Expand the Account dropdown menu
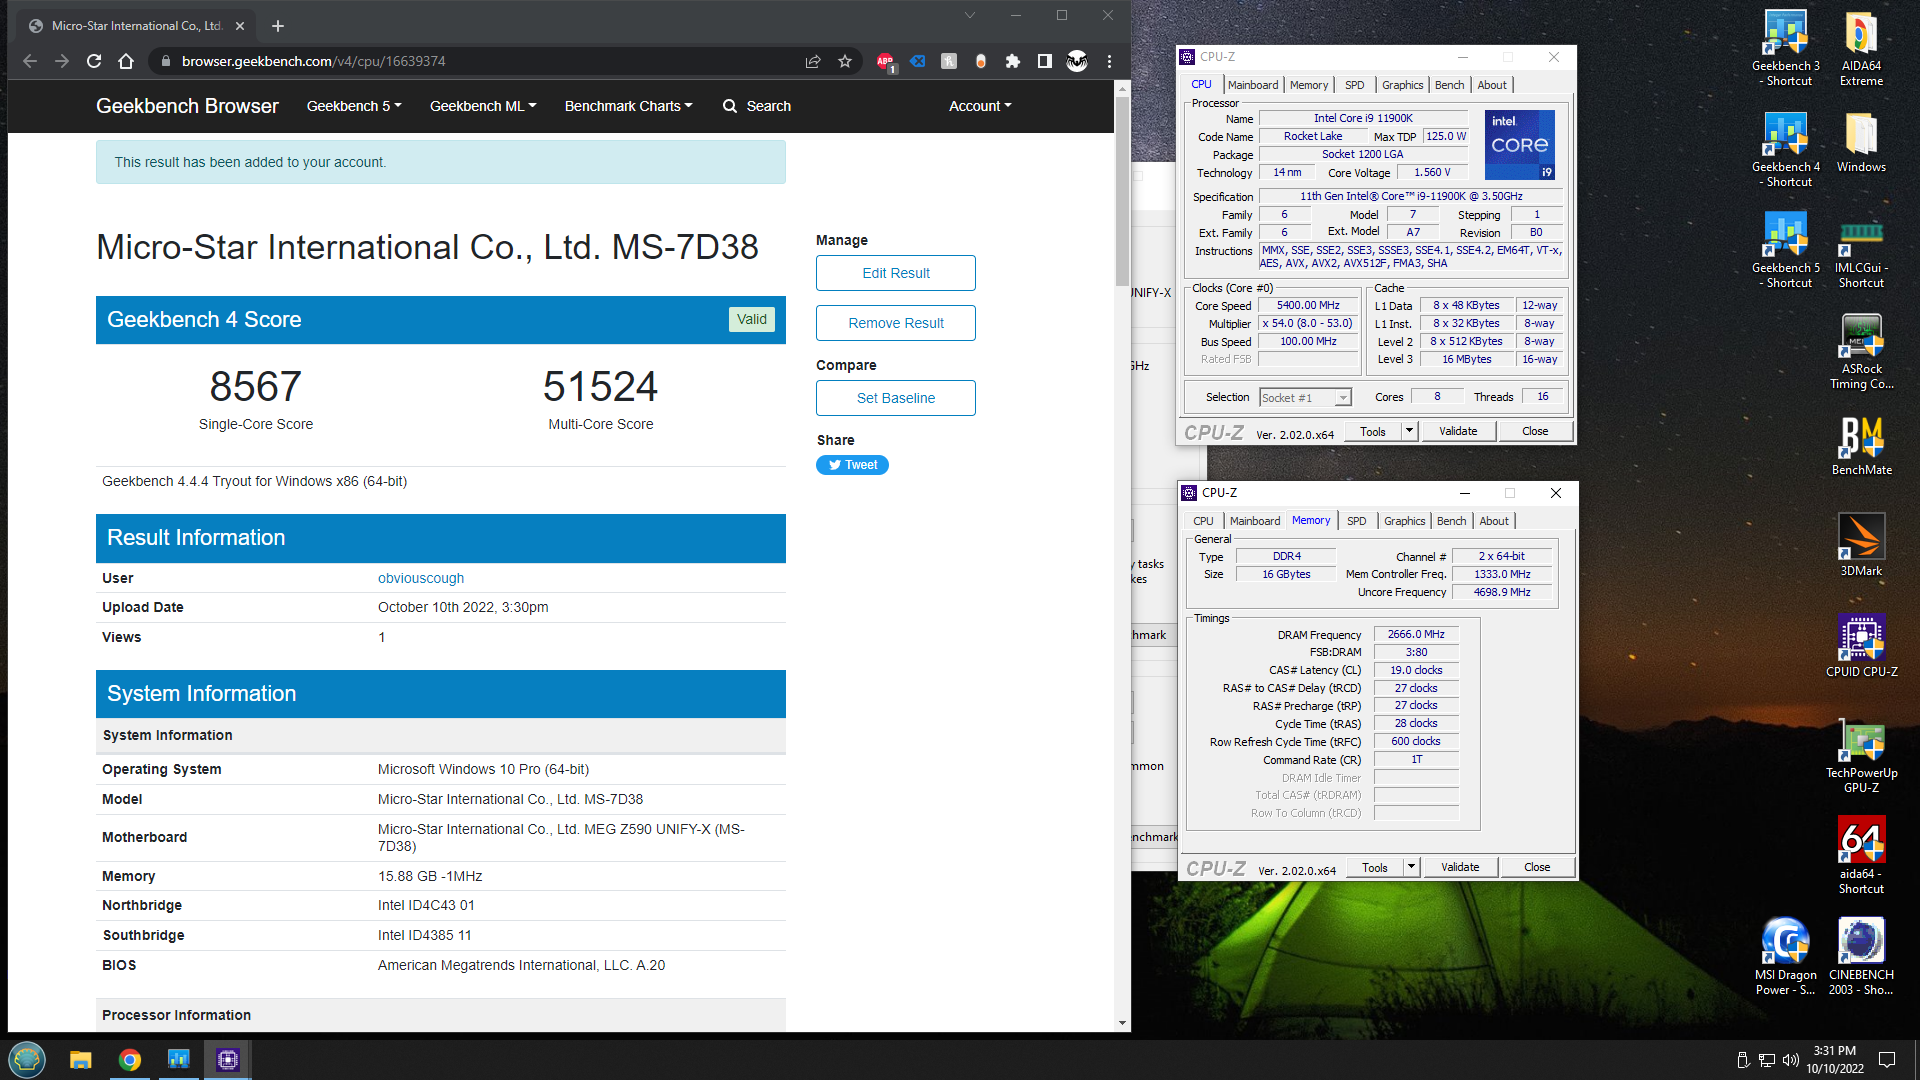This screenshot has width=1920, height=1080. 980,106
